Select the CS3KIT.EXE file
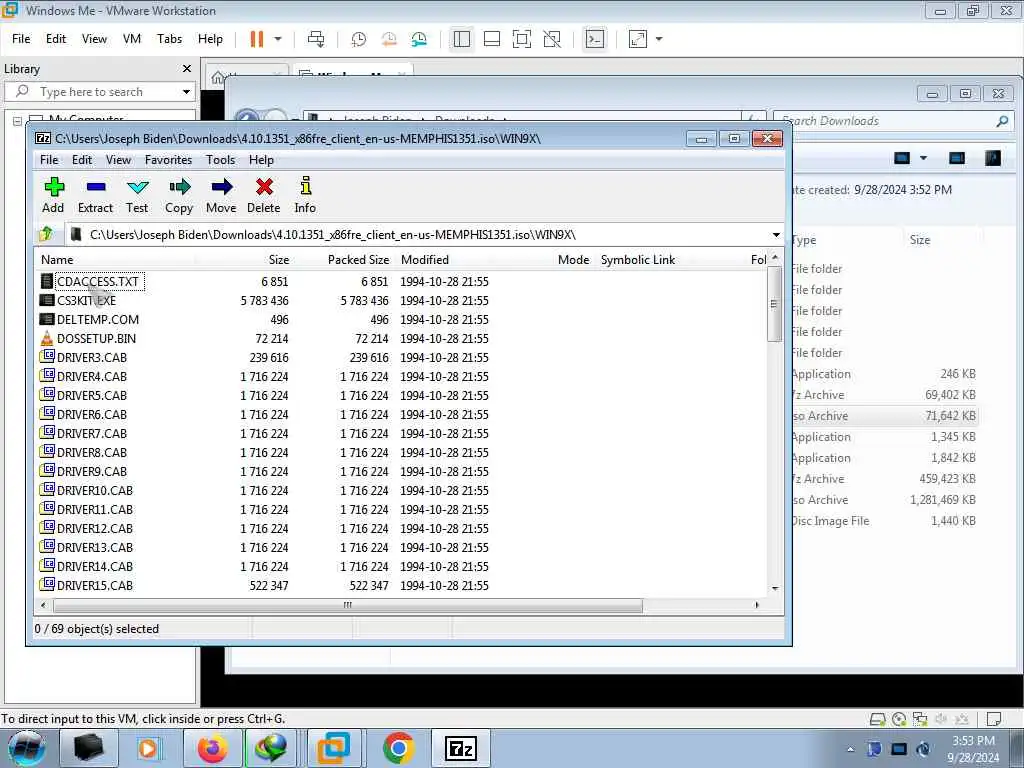Screen dimensions: 1024x768 click(86, 300)
